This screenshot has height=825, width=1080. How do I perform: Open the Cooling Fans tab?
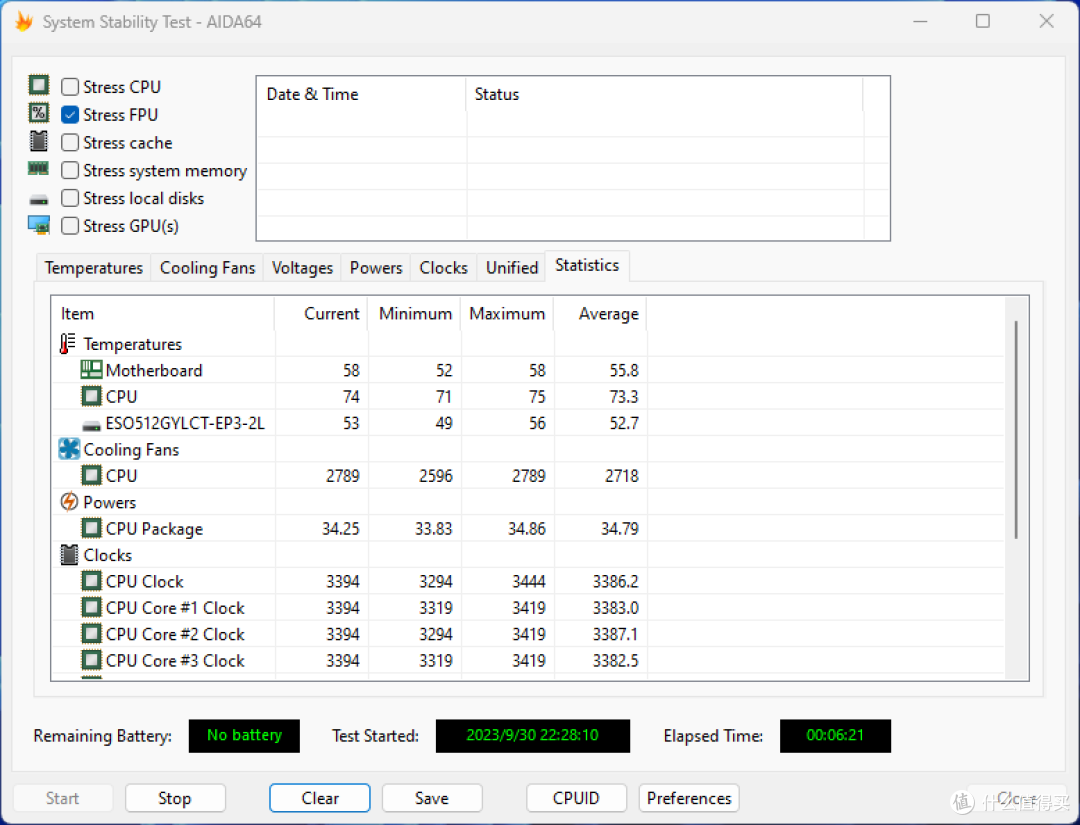[207, 268]
